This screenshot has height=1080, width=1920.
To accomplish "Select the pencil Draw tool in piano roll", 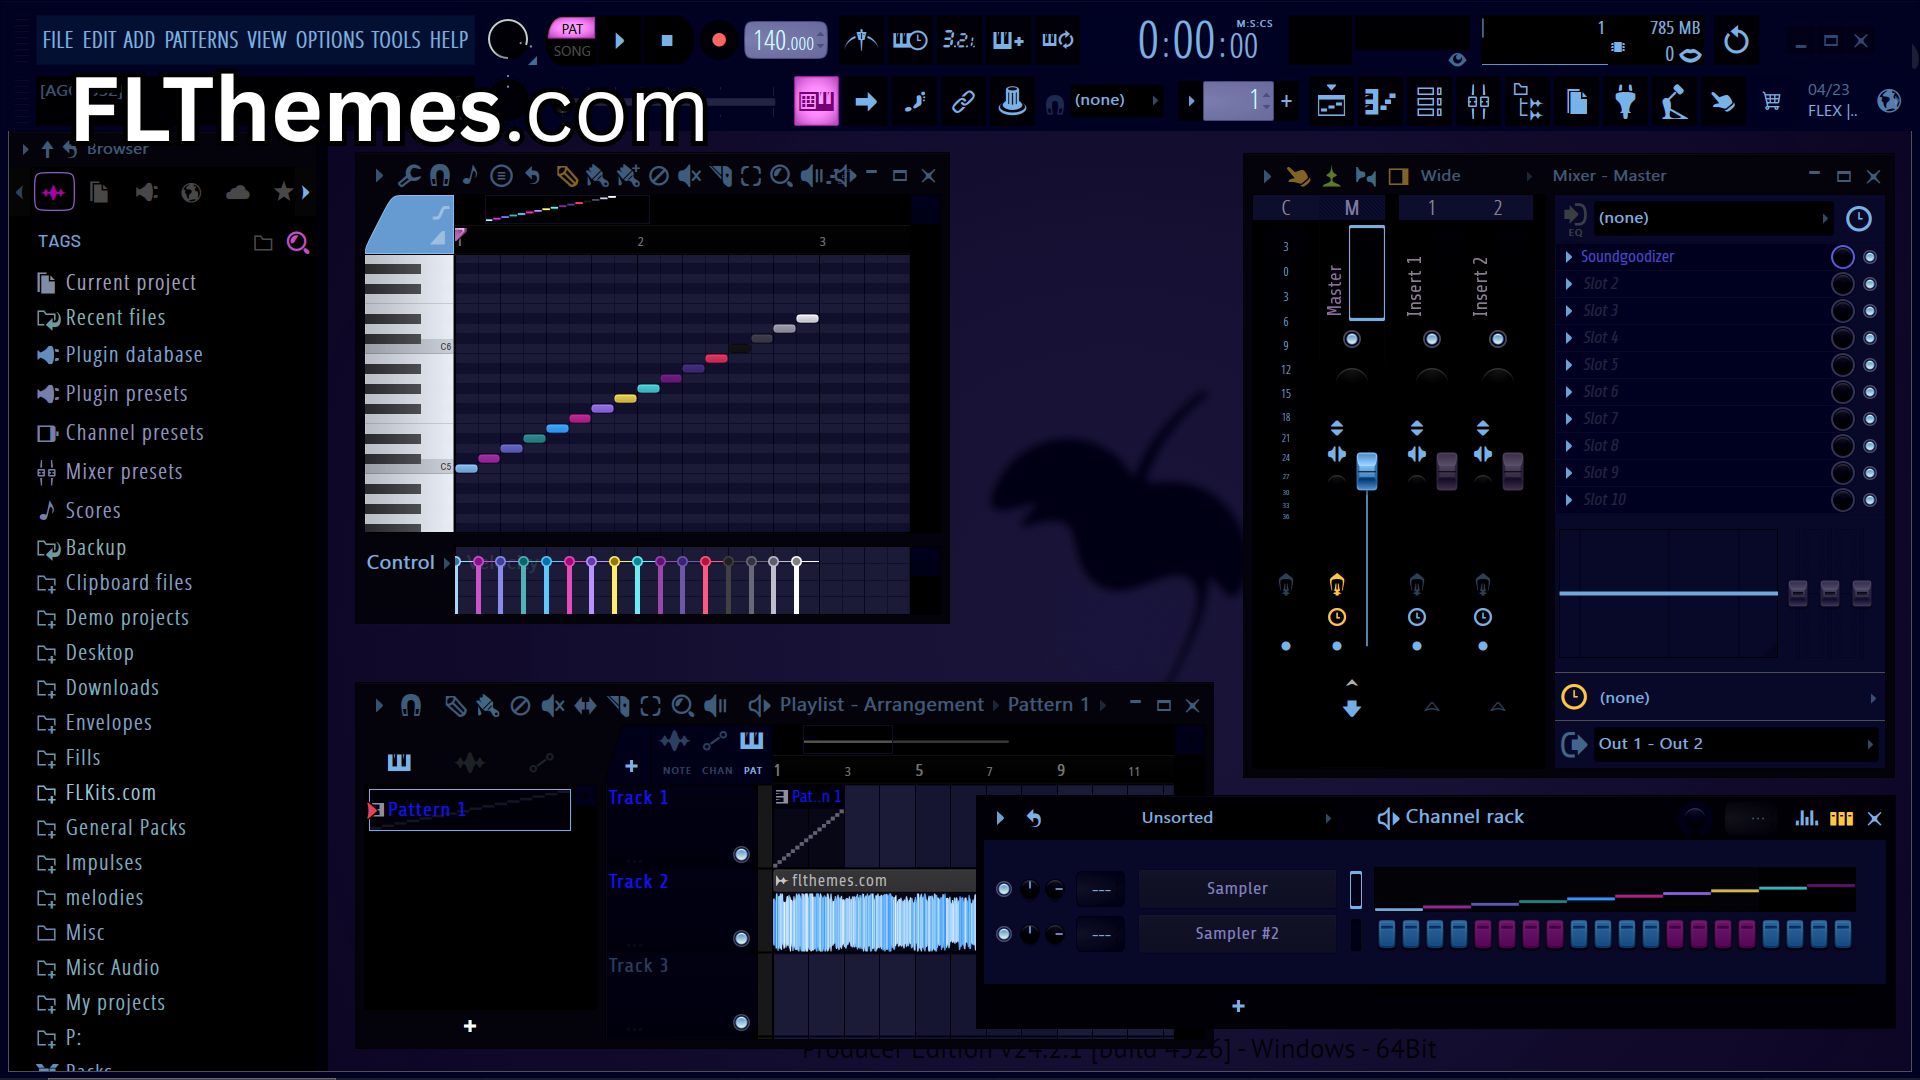I will (x=566, y=176).
